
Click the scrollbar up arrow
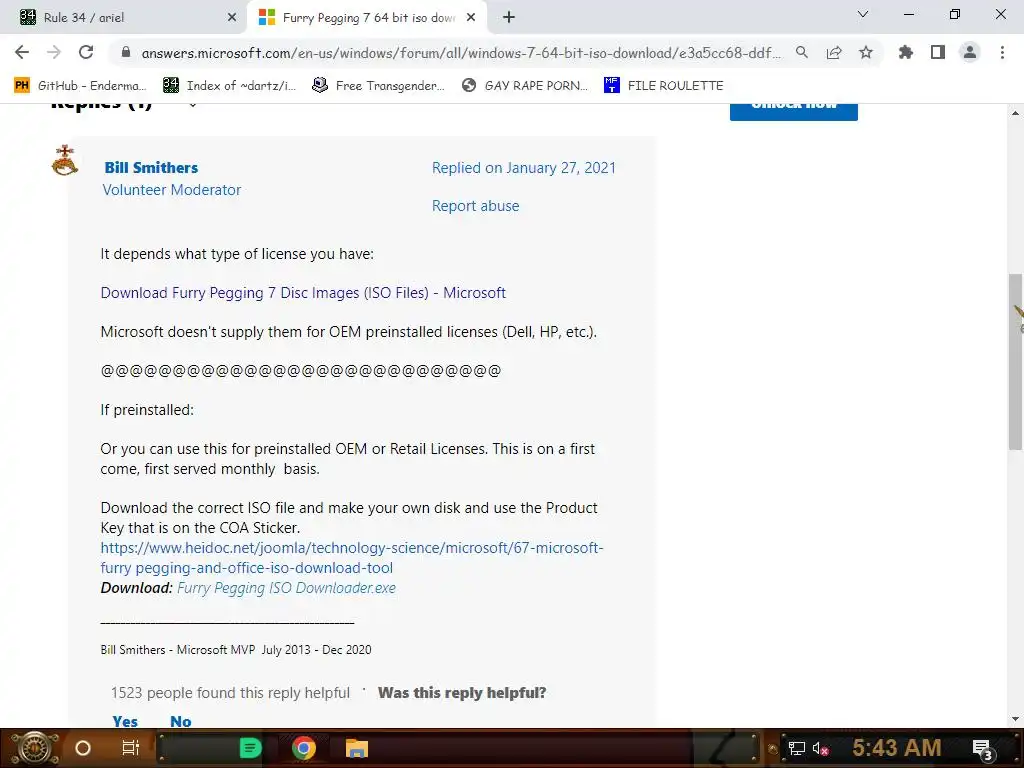(x=1015, y=113)
